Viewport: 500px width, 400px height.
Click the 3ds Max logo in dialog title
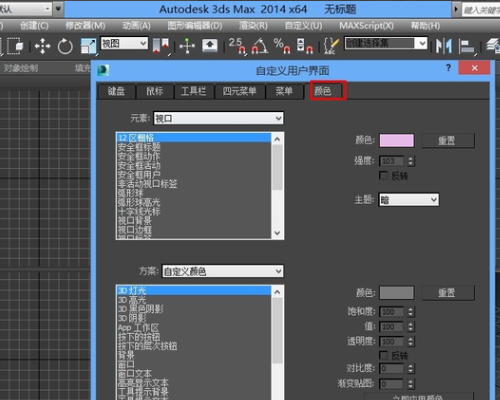tap(103, 70)
